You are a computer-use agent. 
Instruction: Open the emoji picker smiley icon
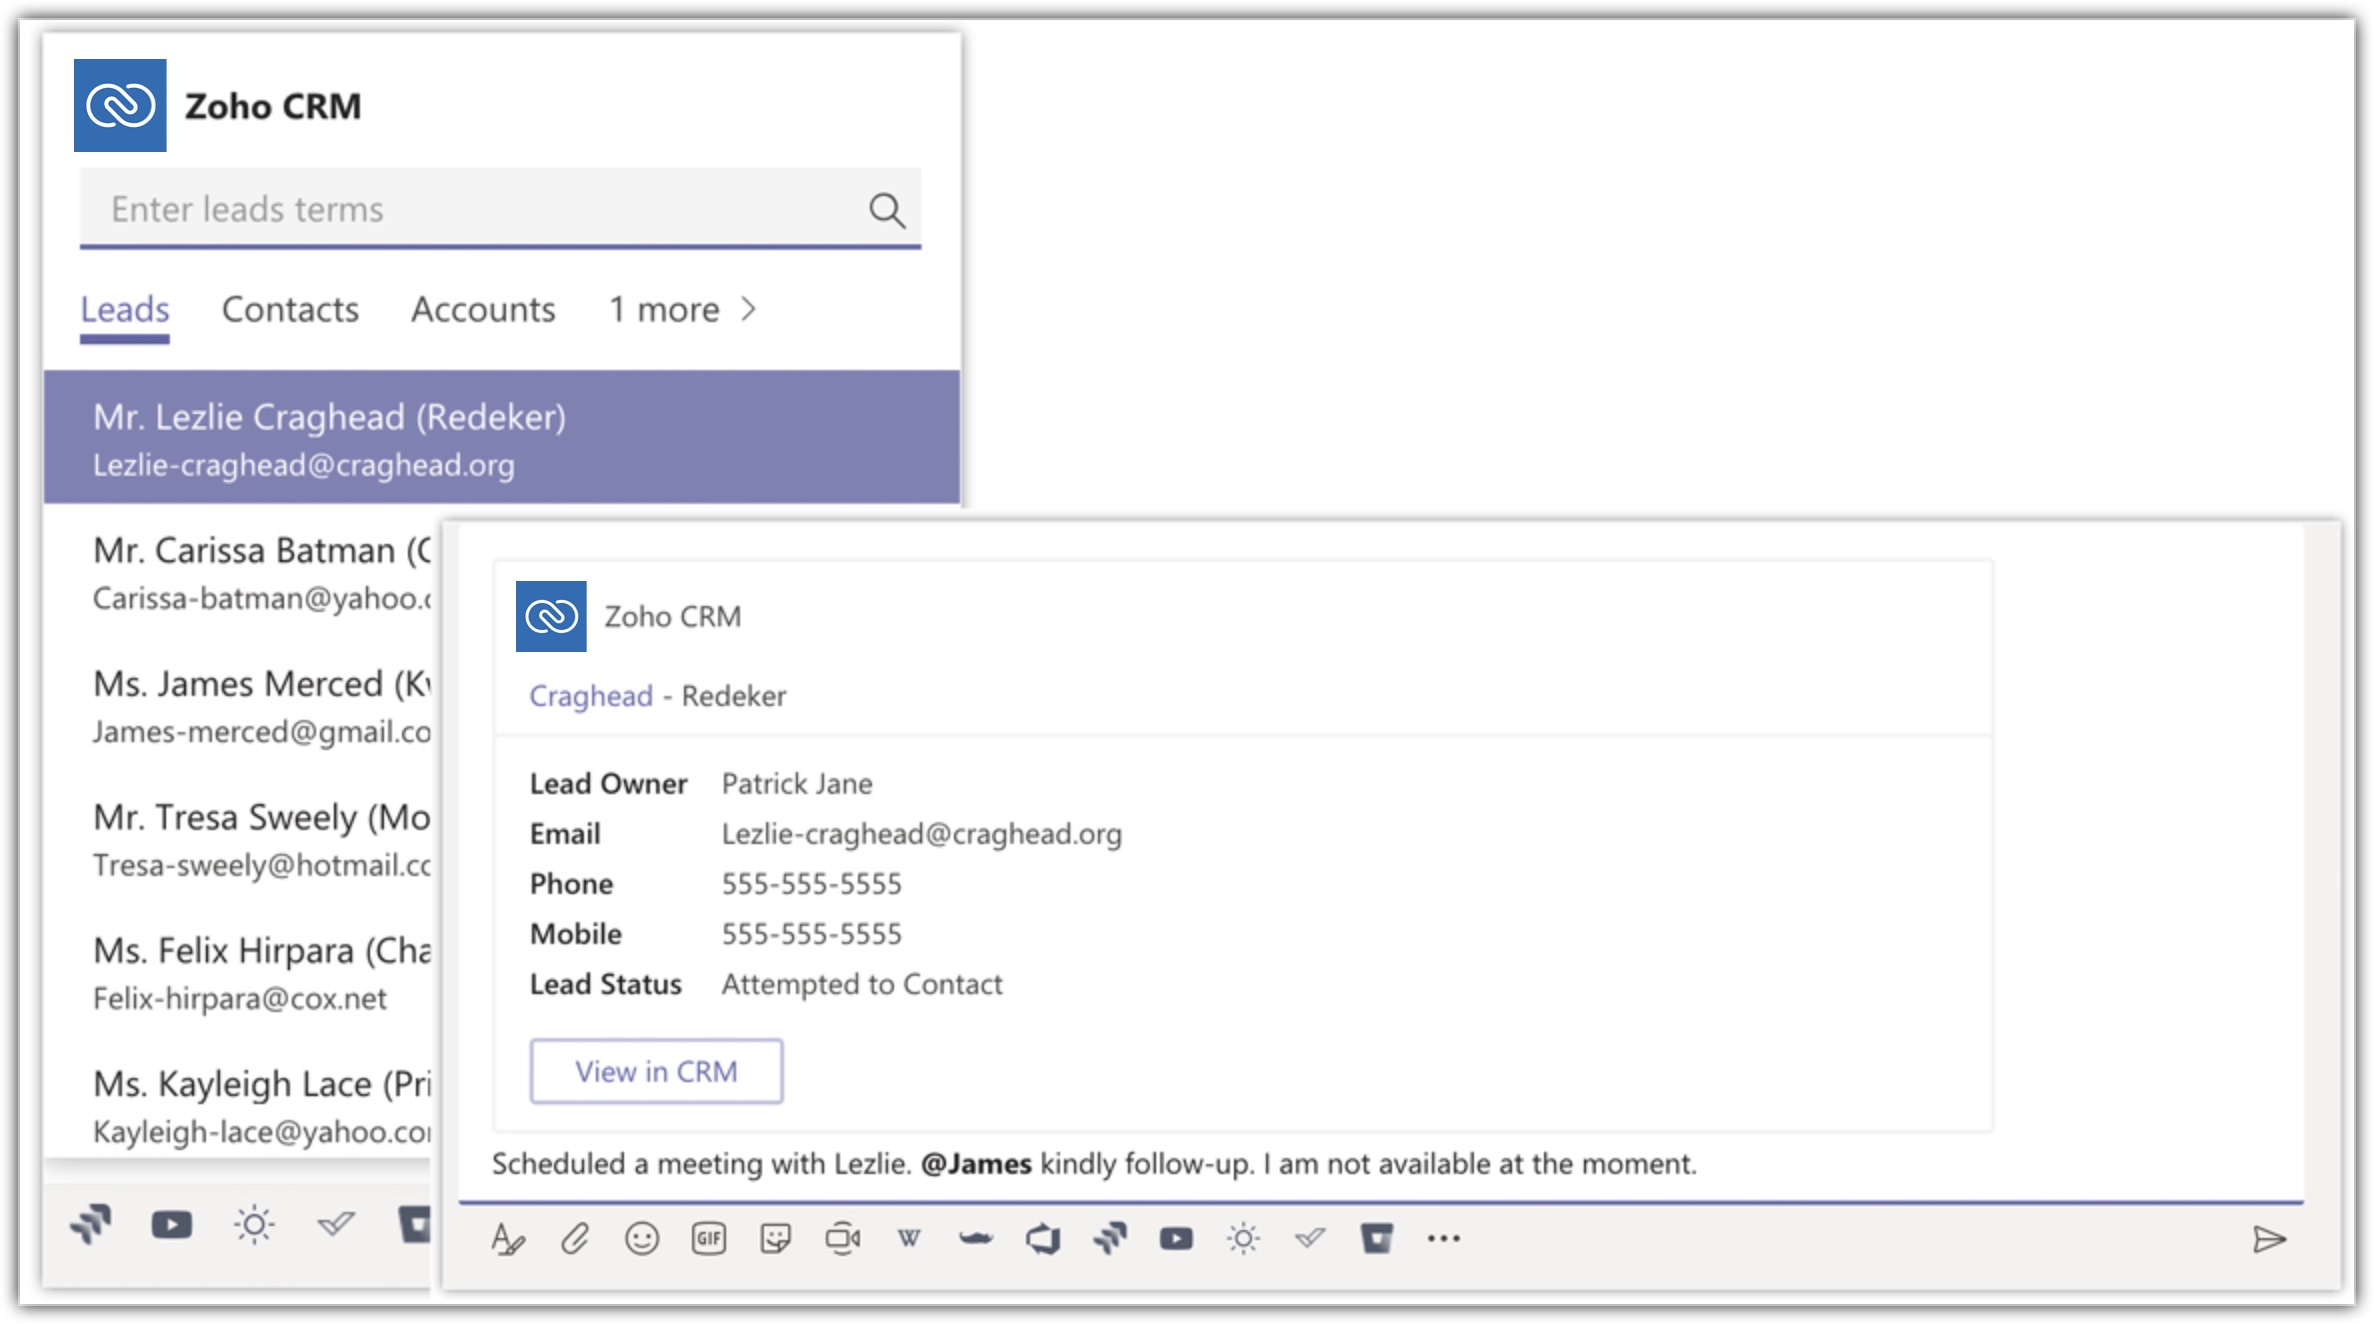(x=642, y=1239)
